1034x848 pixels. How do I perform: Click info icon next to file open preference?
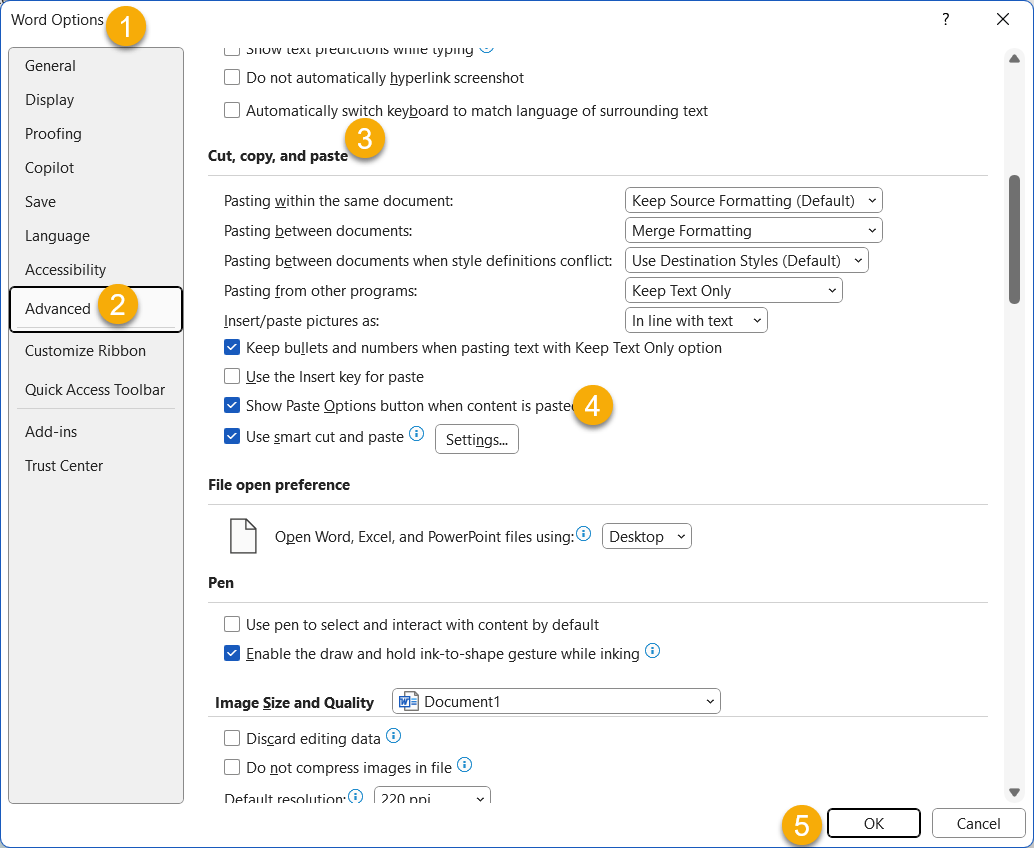tap(584, 534)
